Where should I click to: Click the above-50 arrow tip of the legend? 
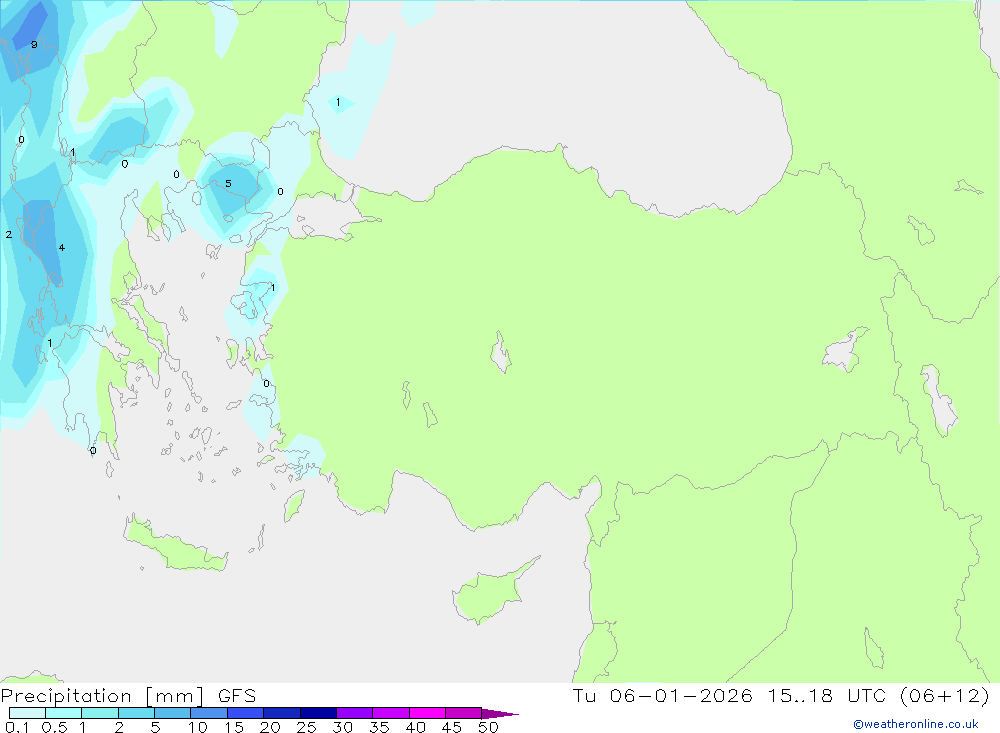click(x=500, y=714)
